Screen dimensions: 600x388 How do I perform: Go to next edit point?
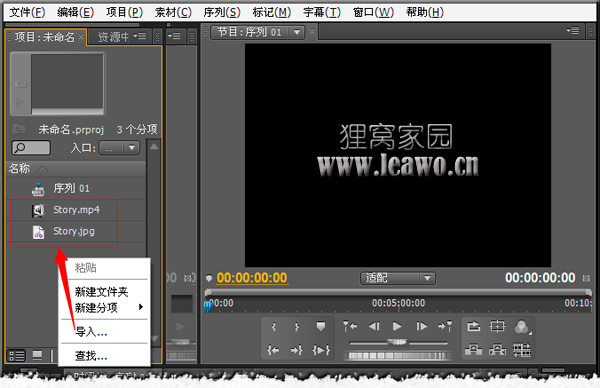445,326
